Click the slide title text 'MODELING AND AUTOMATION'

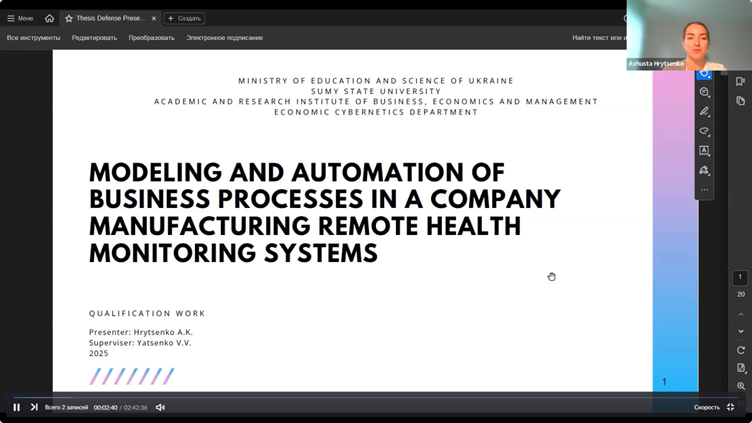(x=296, y=173)
